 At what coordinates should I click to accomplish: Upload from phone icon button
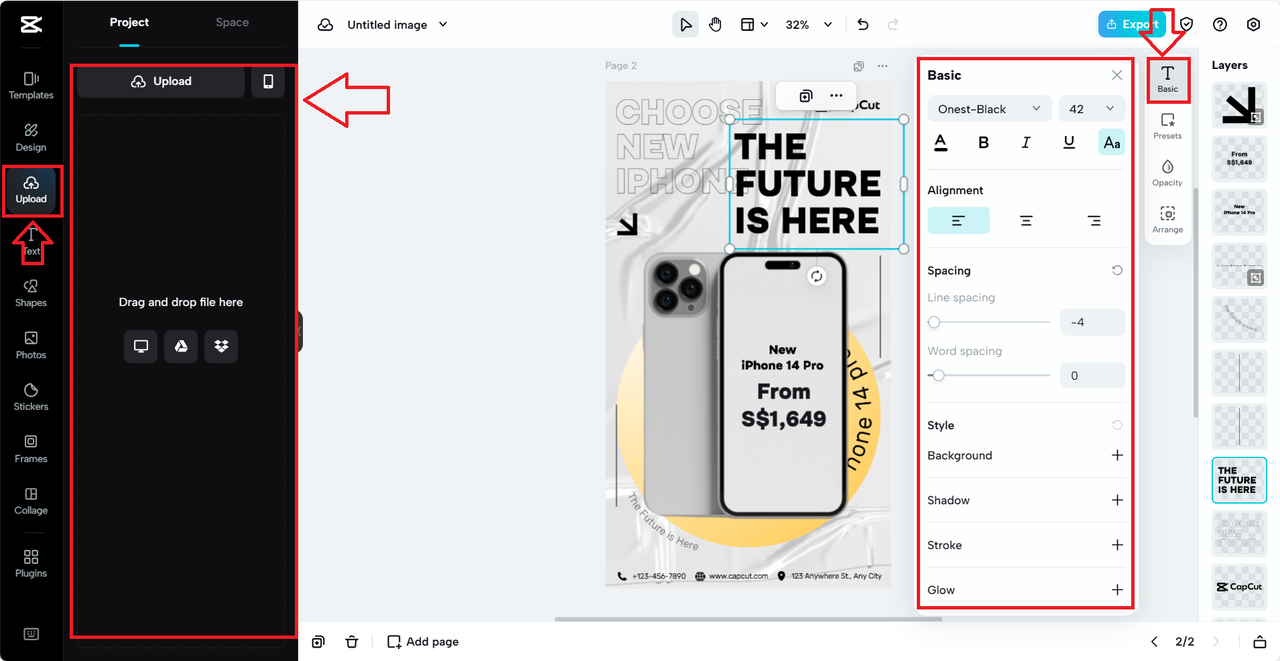click(268, 82)
